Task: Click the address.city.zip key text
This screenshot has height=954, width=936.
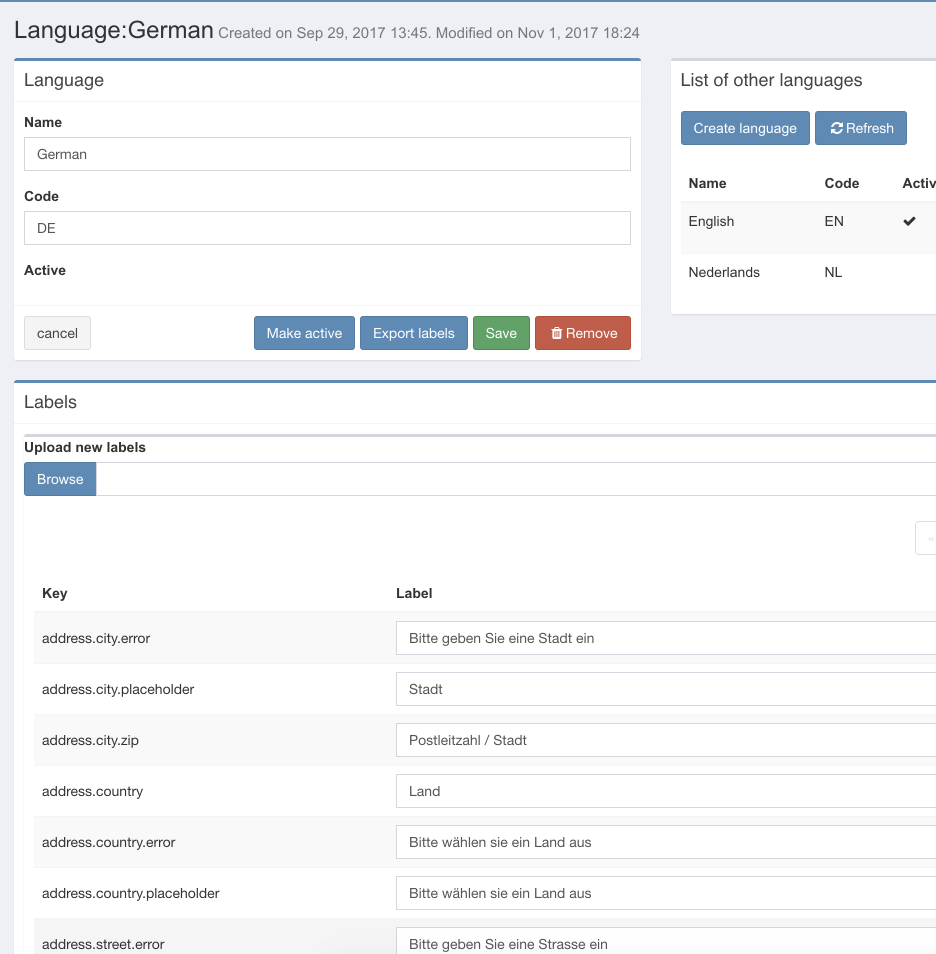Action: pyautogui.click(x=90, y=740)
